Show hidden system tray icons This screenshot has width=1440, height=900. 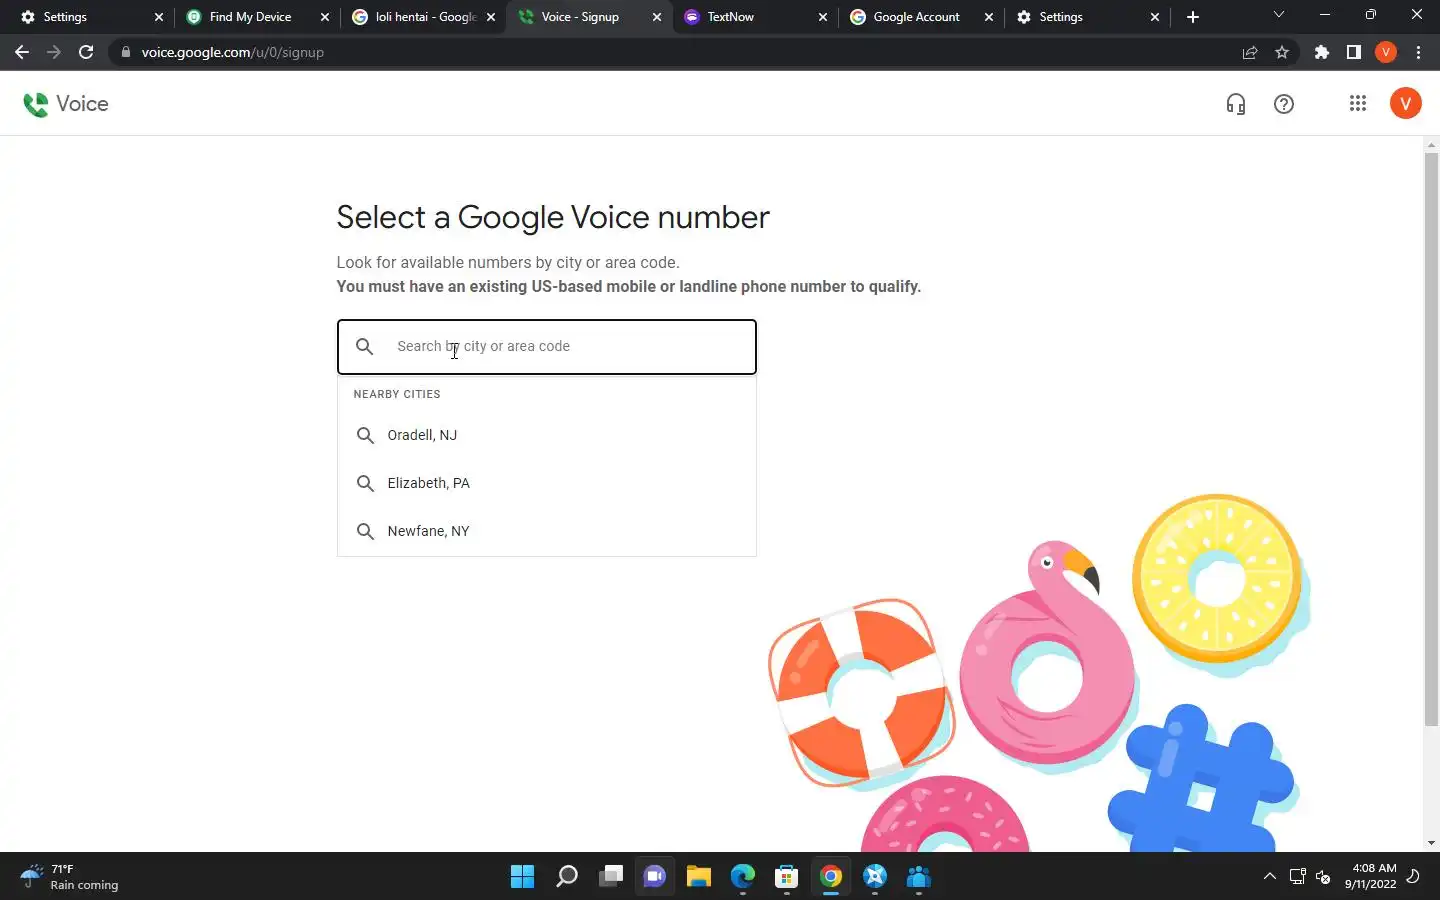(x=1270, y=877)
